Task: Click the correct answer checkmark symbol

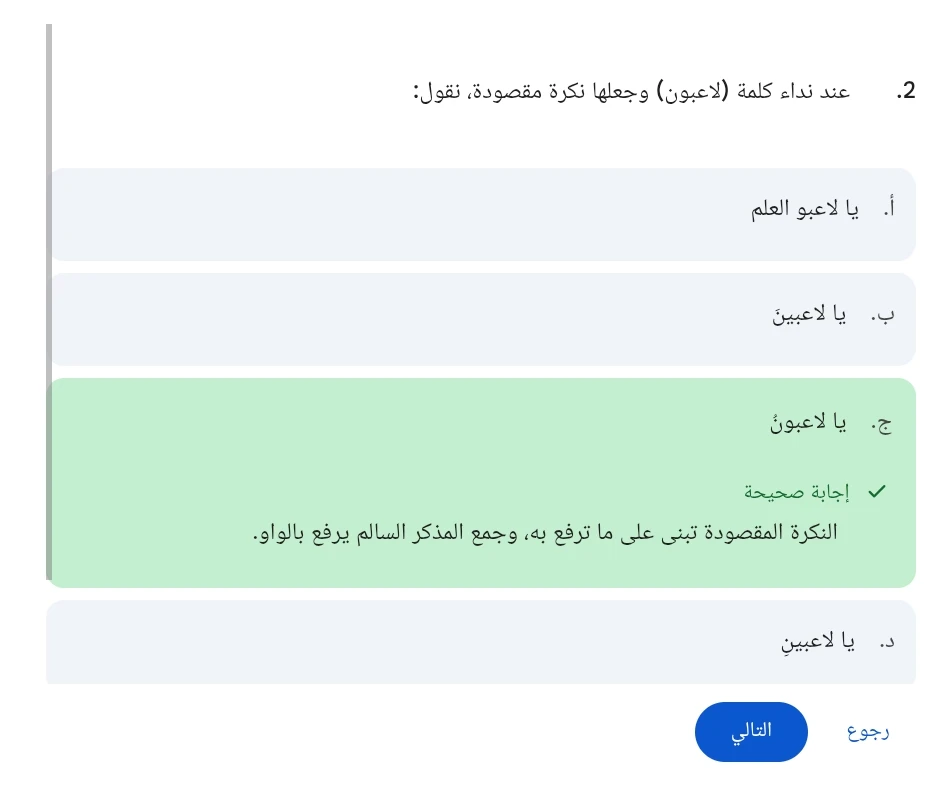Action: 877,491
